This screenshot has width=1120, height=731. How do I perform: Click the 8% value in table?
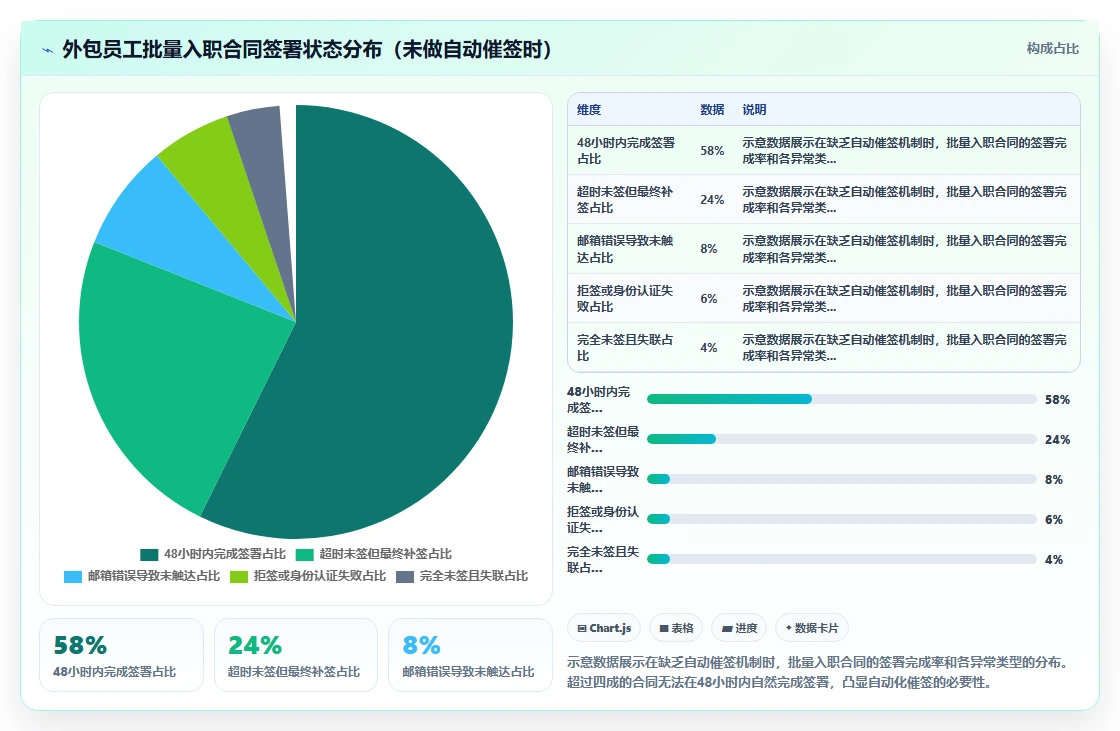709,249
